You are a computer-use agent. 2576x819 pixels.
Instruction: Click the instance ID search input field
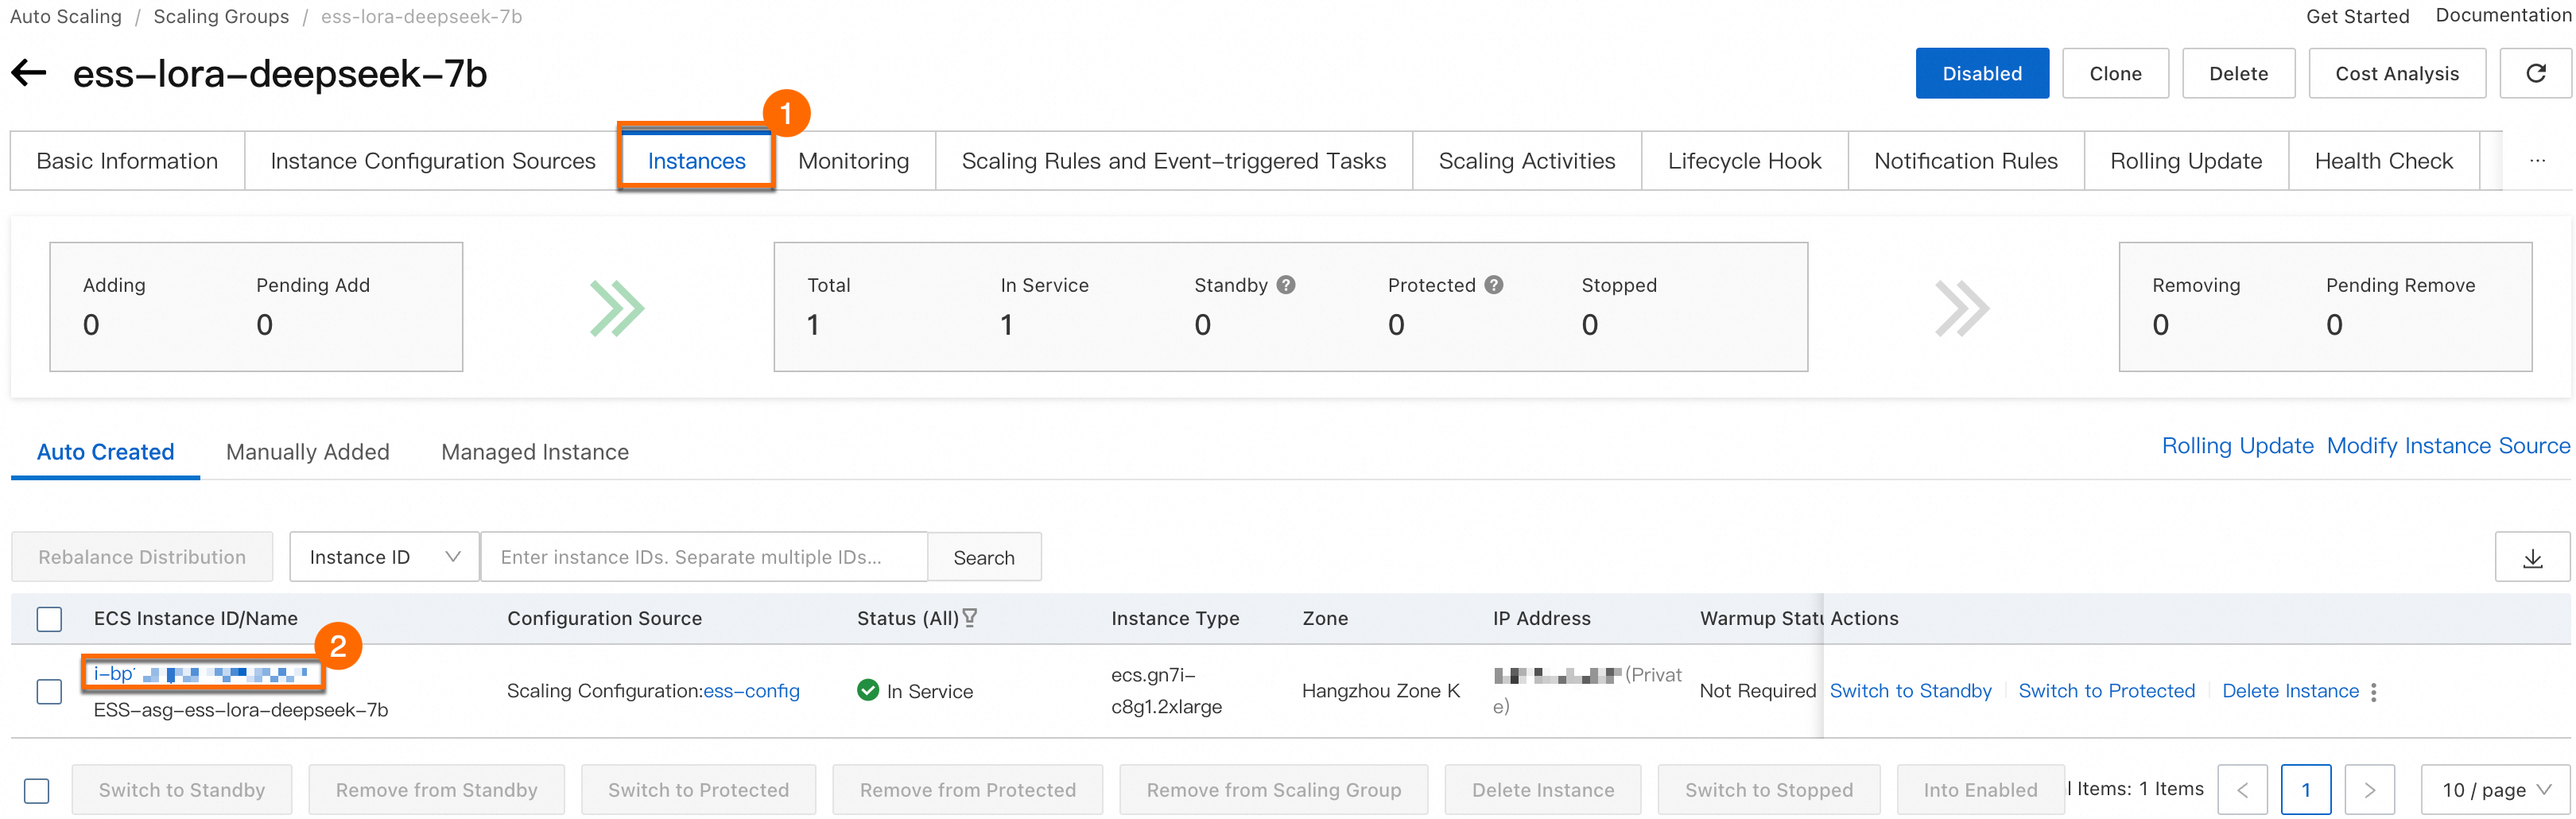703,557
